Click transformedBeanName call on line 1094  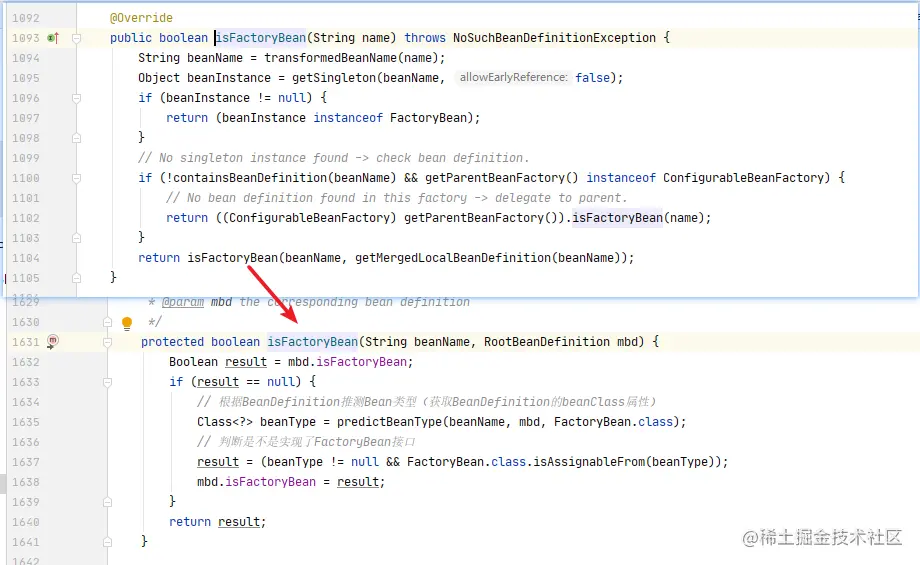(x=330, y=58)
